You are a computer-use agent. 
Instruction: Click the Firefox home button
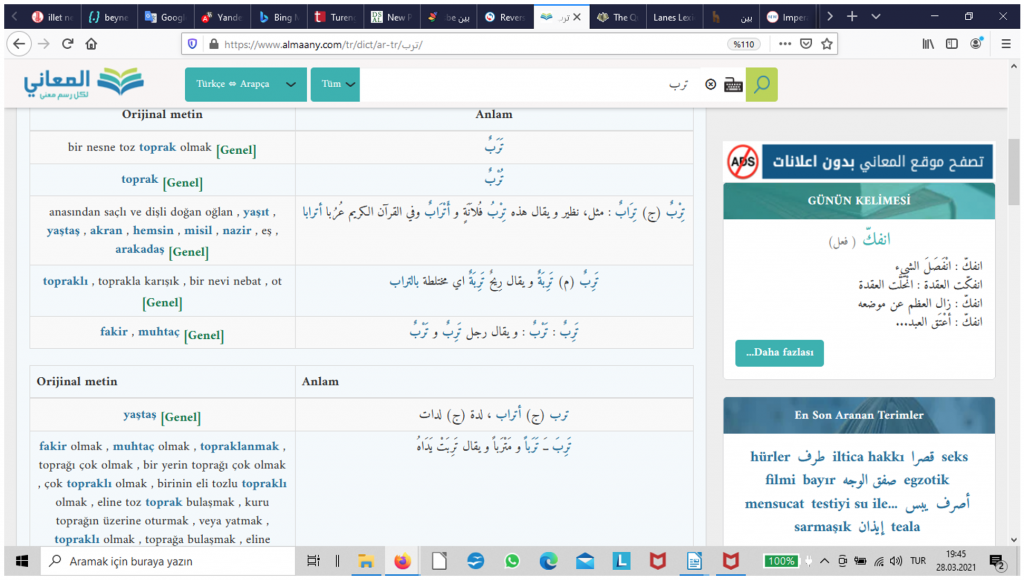point(91,44)
